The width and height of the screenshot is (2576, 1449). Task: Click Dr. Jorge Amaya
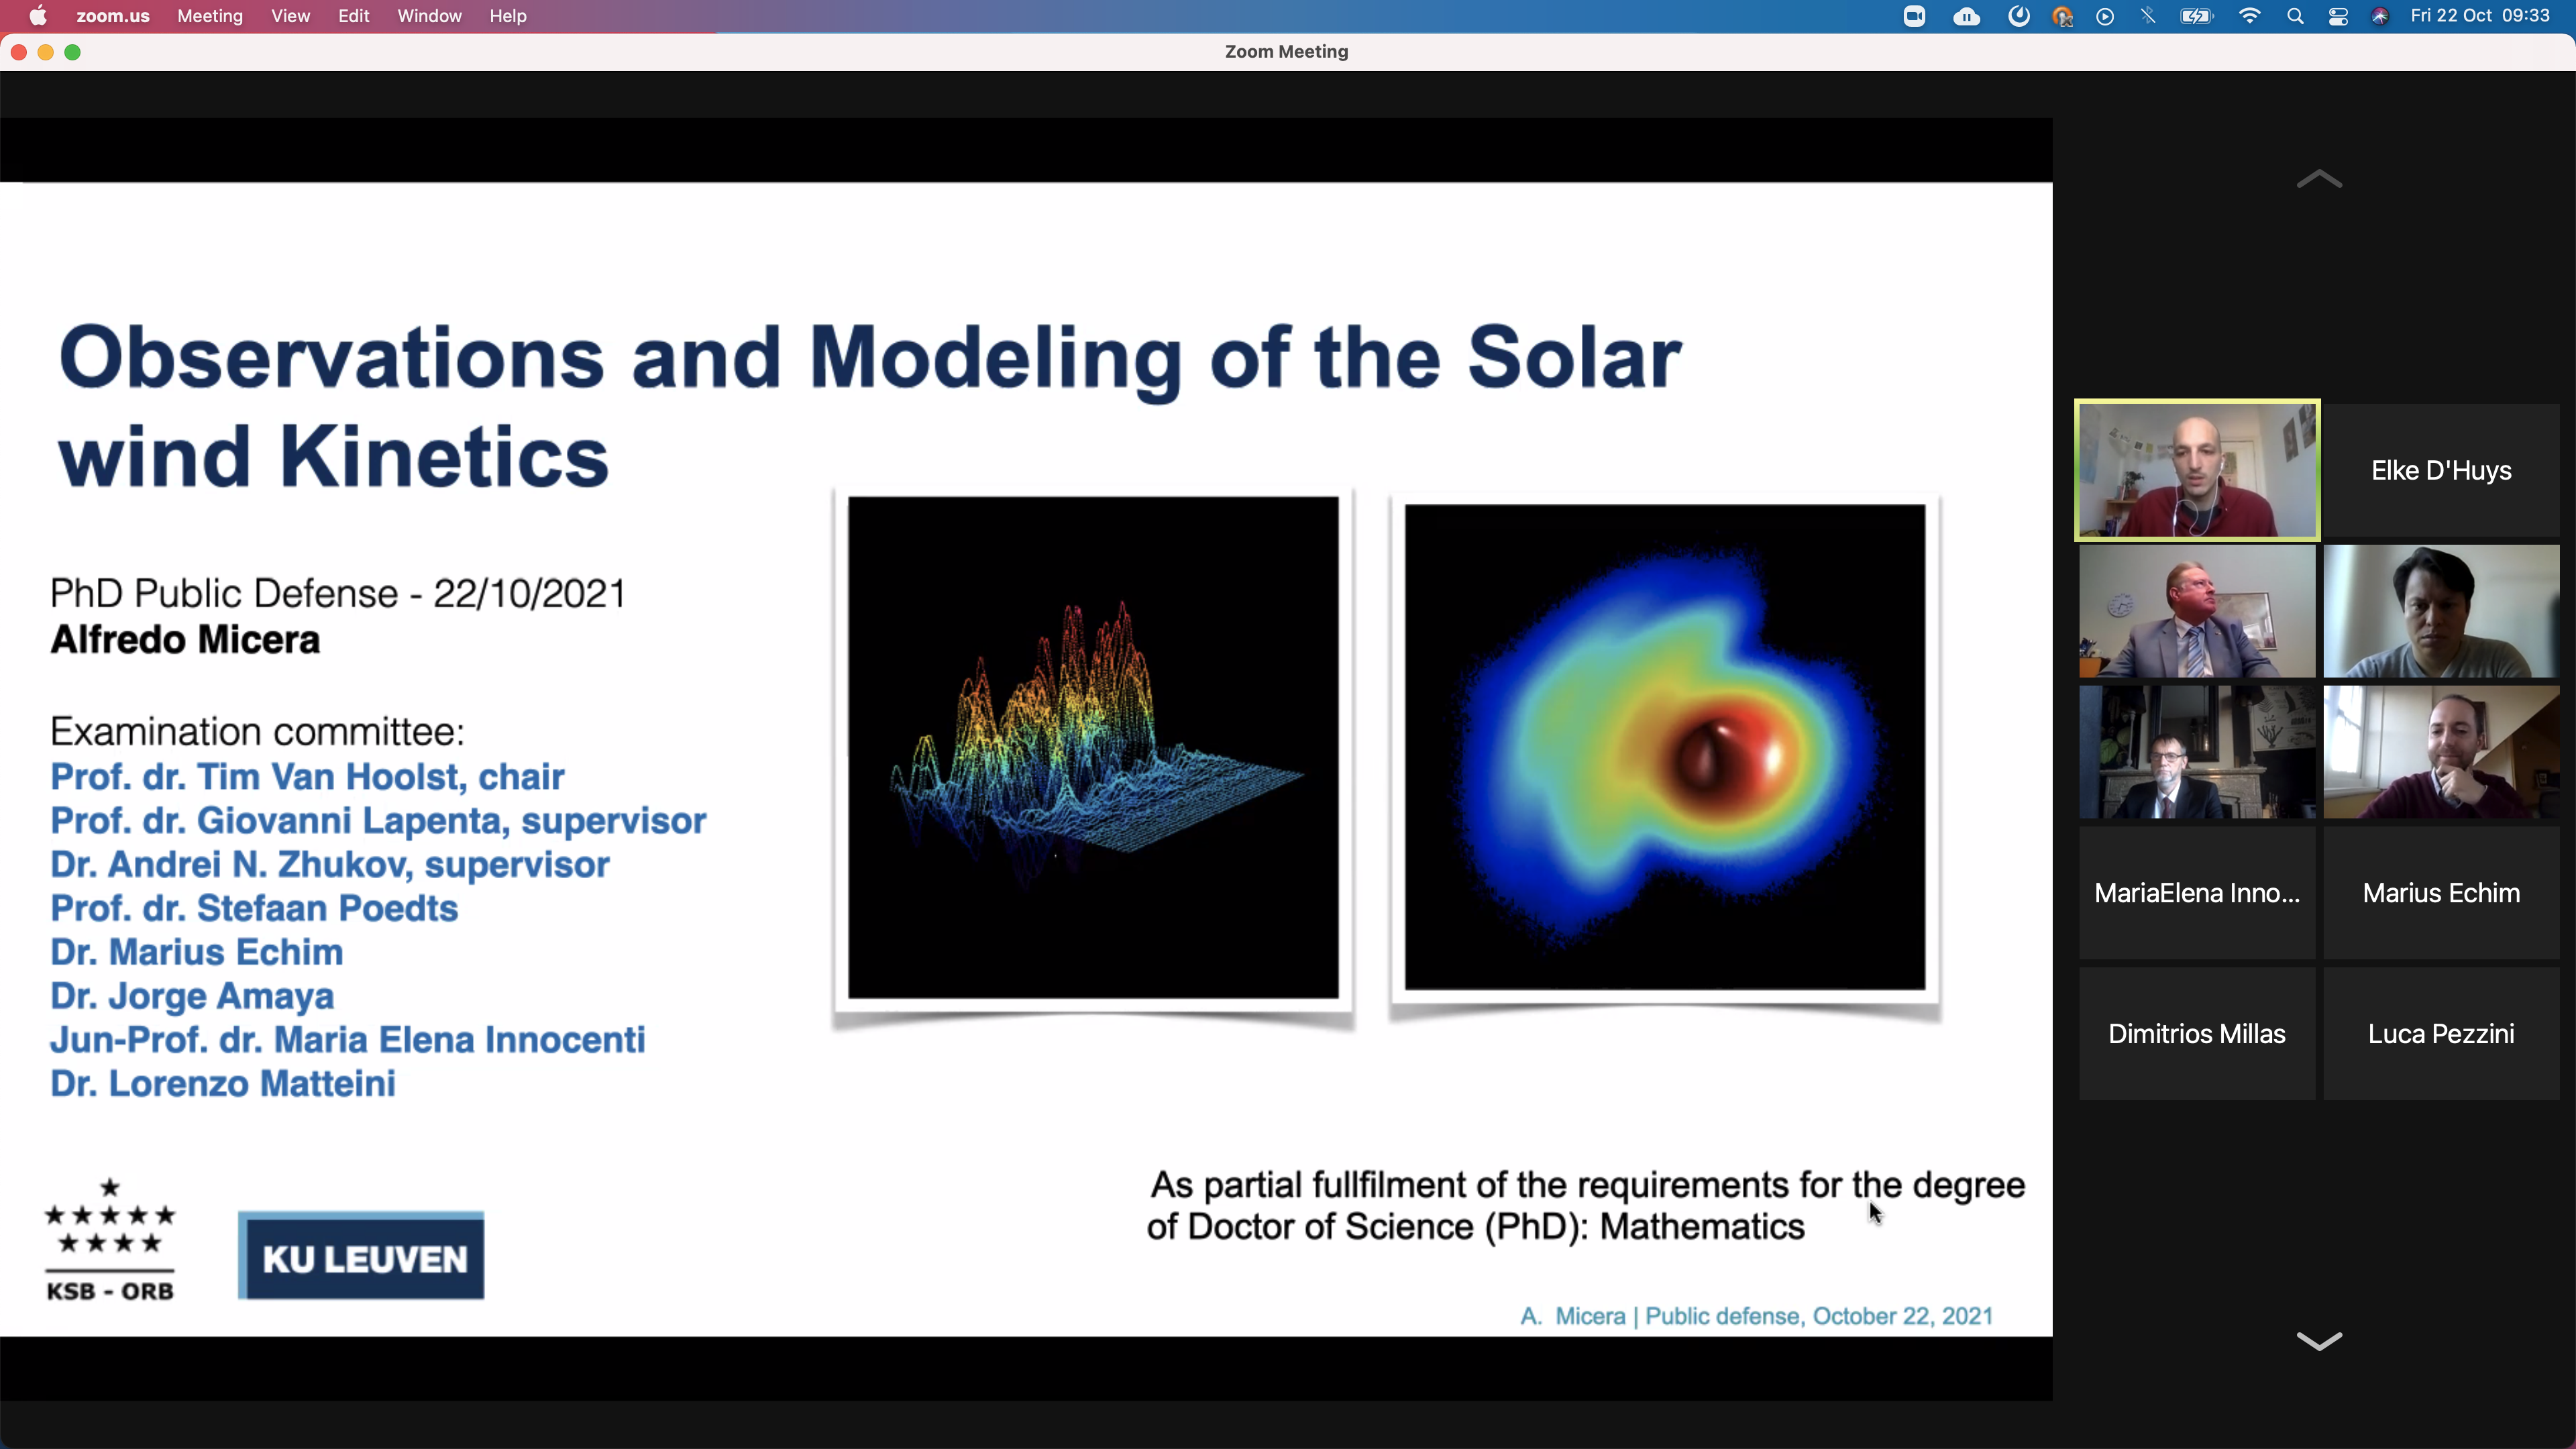click(x=192, y=997)
